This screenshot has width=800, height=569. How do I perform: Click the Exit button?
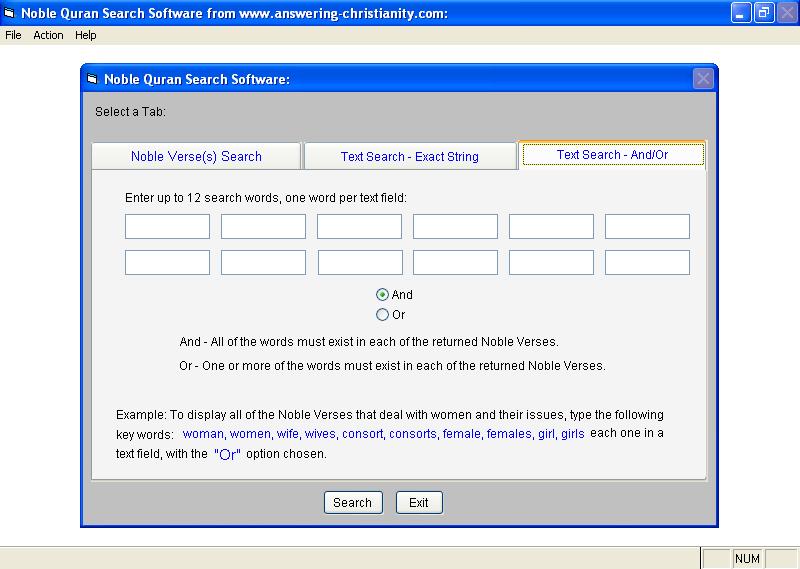[419, 503]
